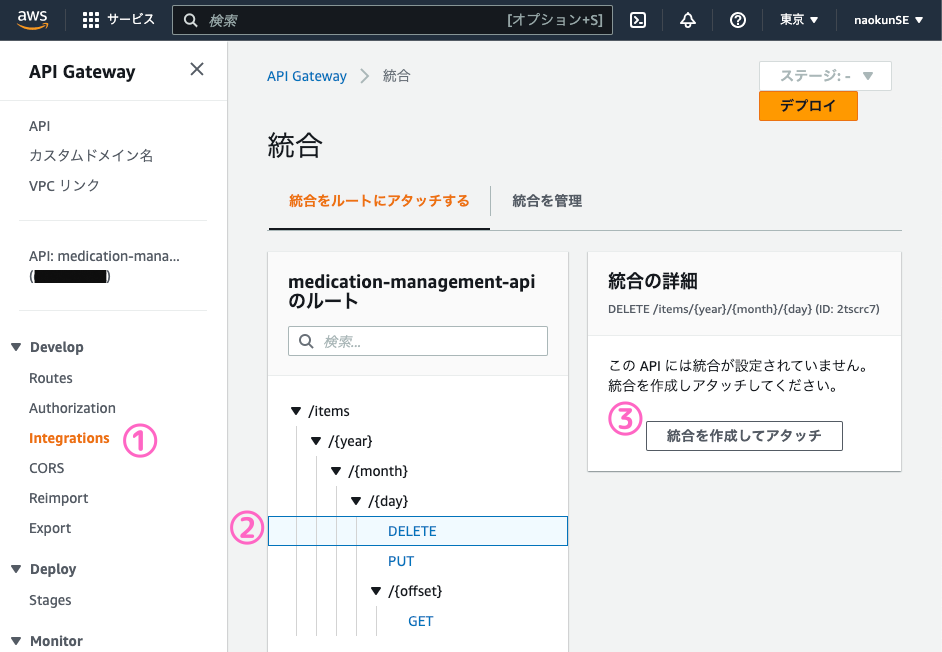Collapse the Deploy sidebar section
Screen dimensions: 942x652
point(16,568)
